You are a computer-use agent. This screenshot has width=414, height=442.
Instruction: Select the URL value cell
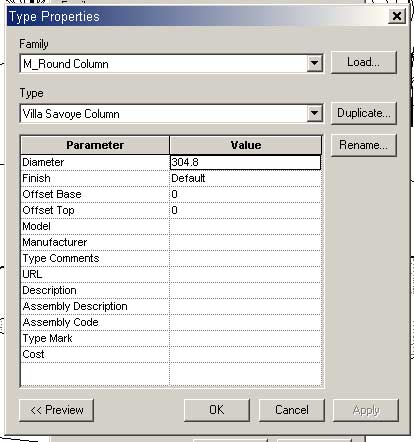[x=245, y=274]
